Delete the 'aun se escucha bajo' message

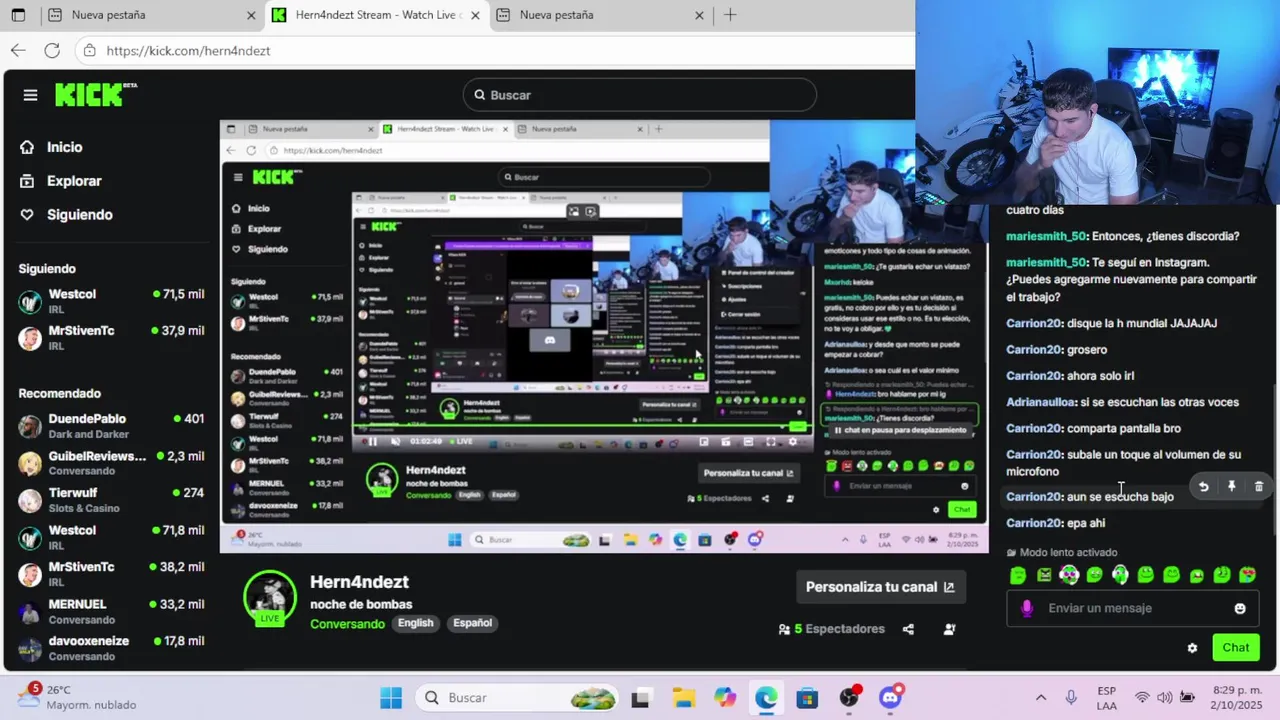tap(1258, 487)
